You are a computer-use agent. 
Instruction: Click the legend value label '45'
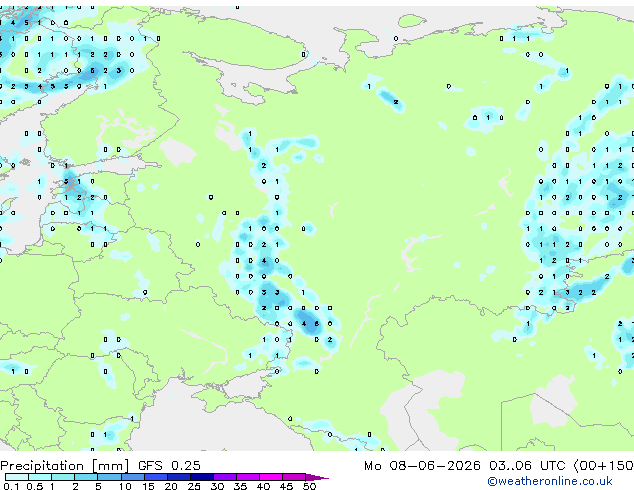pyautogui.click(x=286, y=486)
